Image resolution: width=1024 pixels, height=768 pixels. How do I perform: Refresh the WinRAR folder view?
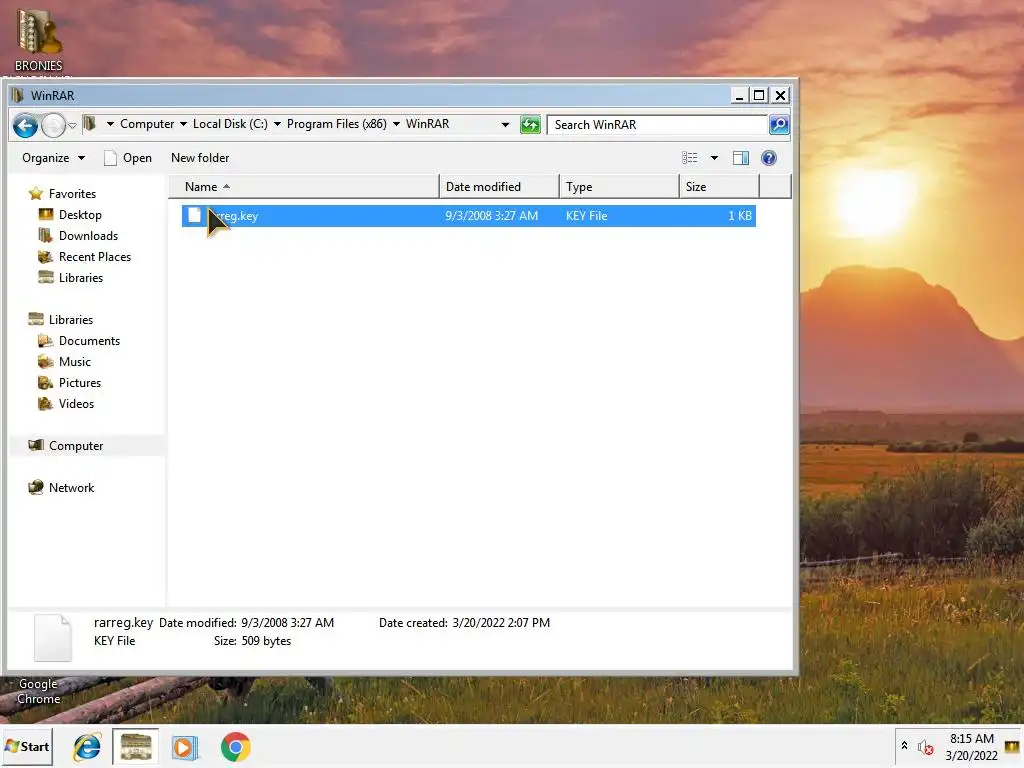(530, 125)
